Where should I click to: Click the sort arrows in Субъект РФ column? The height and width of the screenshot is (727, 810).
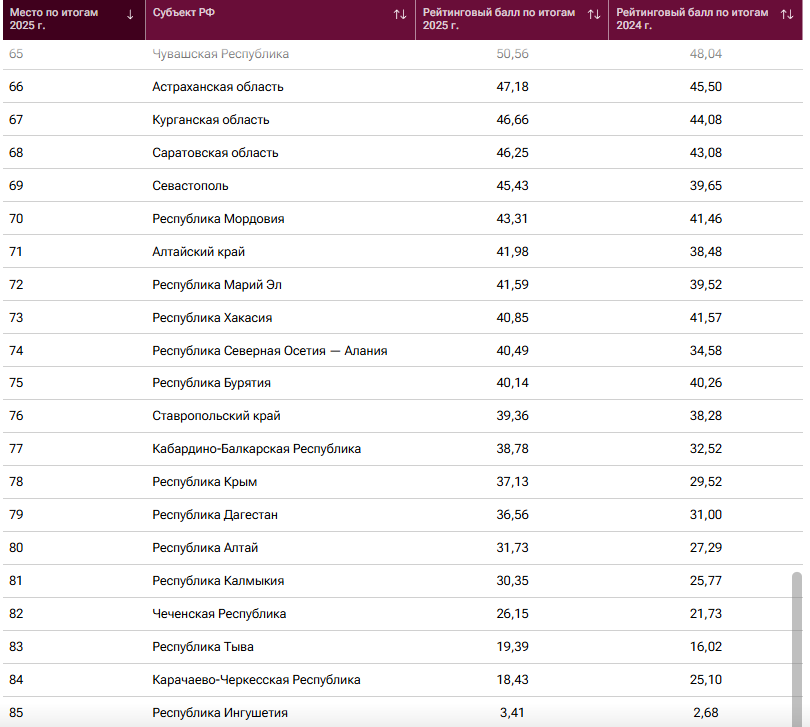tap(400, 15)
